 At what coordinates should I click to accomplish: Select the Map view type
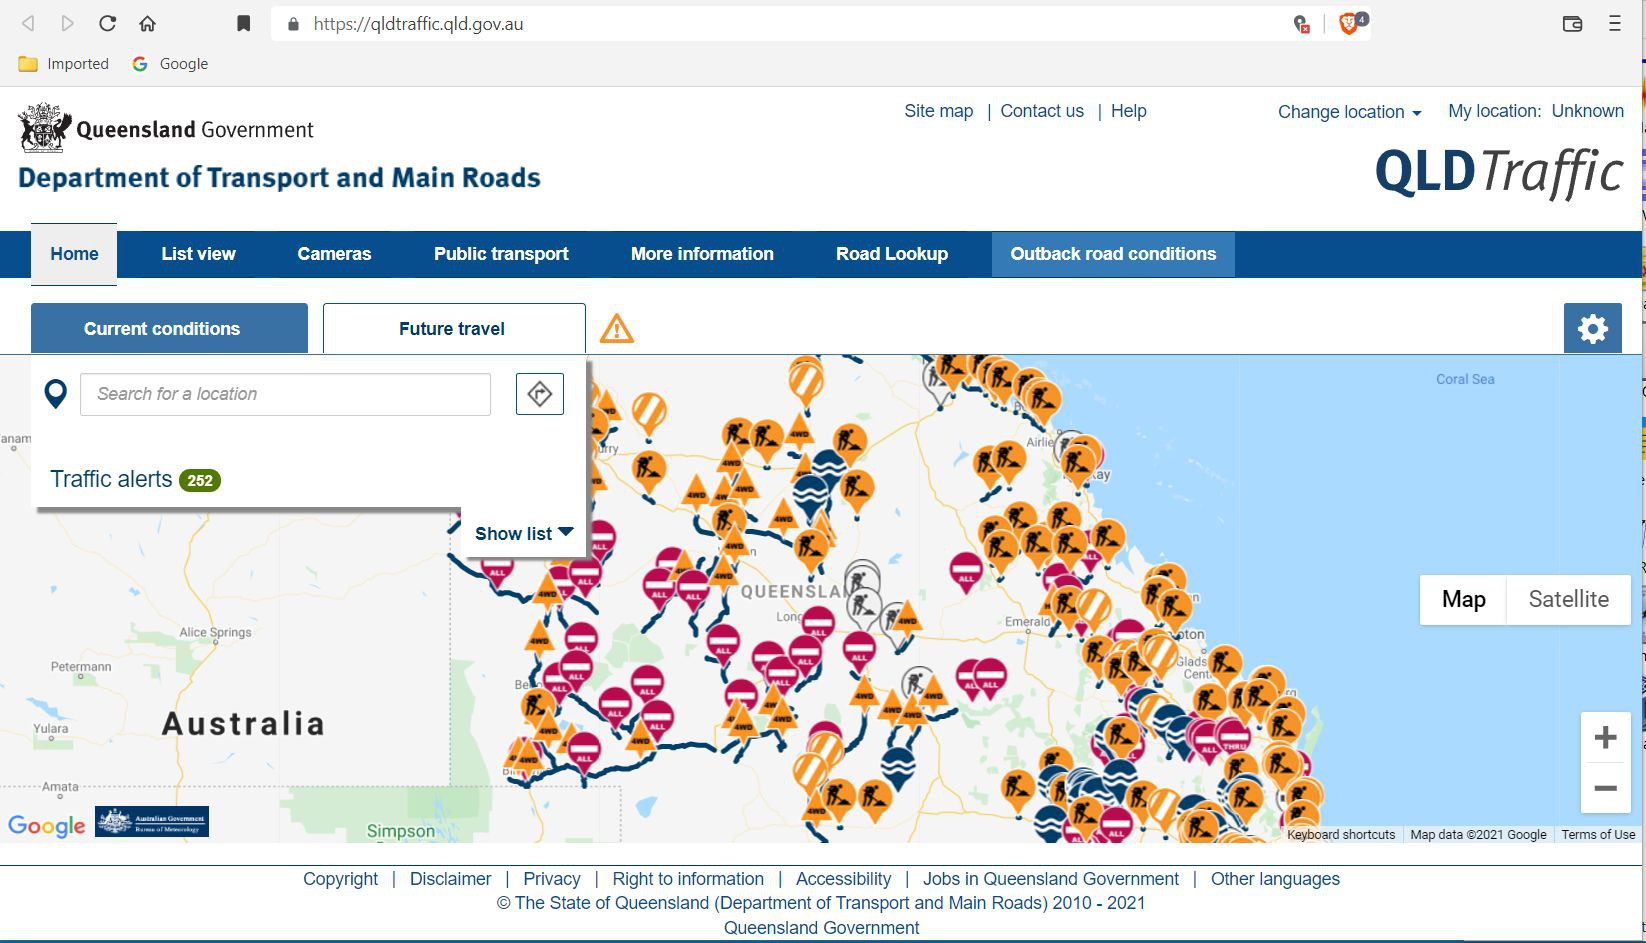1463,599
